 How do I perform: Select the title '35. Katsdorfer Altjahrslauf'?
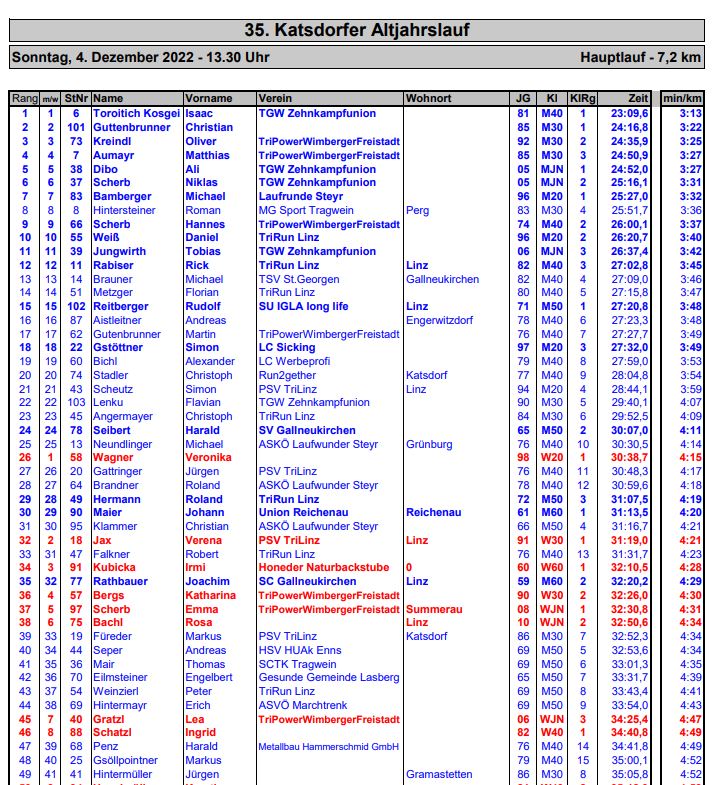356,30
